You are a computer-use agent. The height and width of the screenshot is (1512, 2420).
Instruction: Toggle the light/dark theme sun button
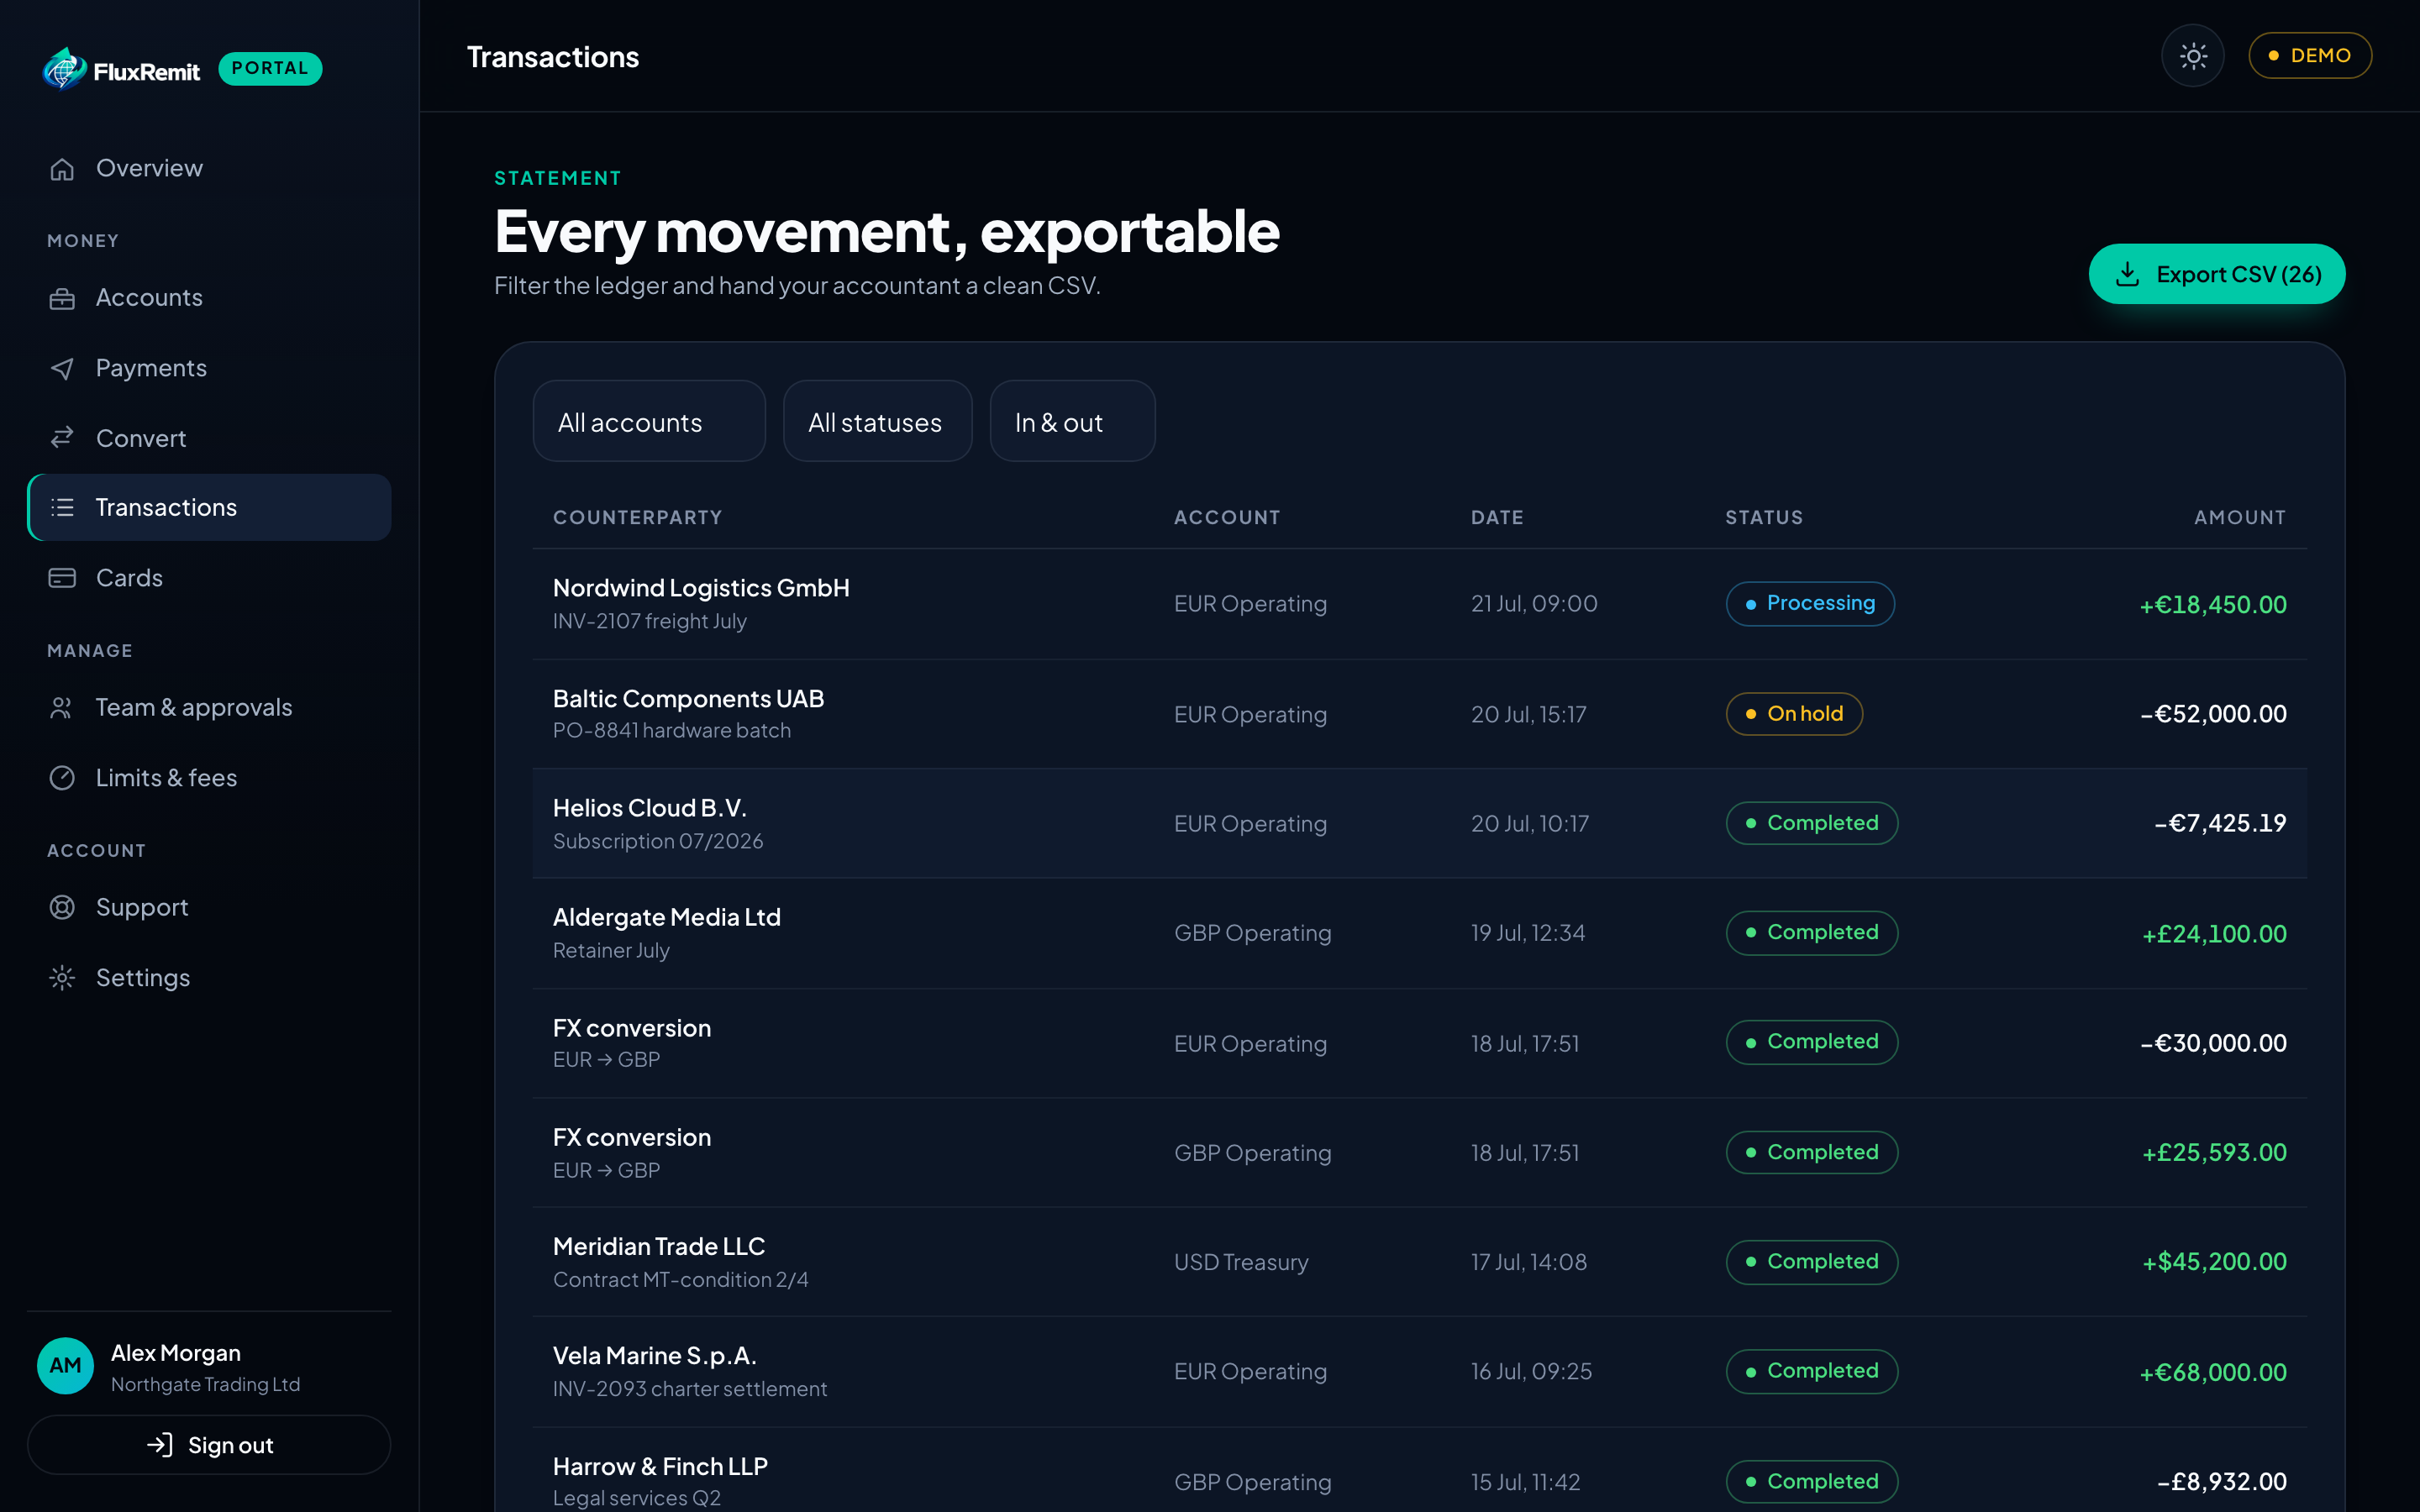tap(2193, 56)
